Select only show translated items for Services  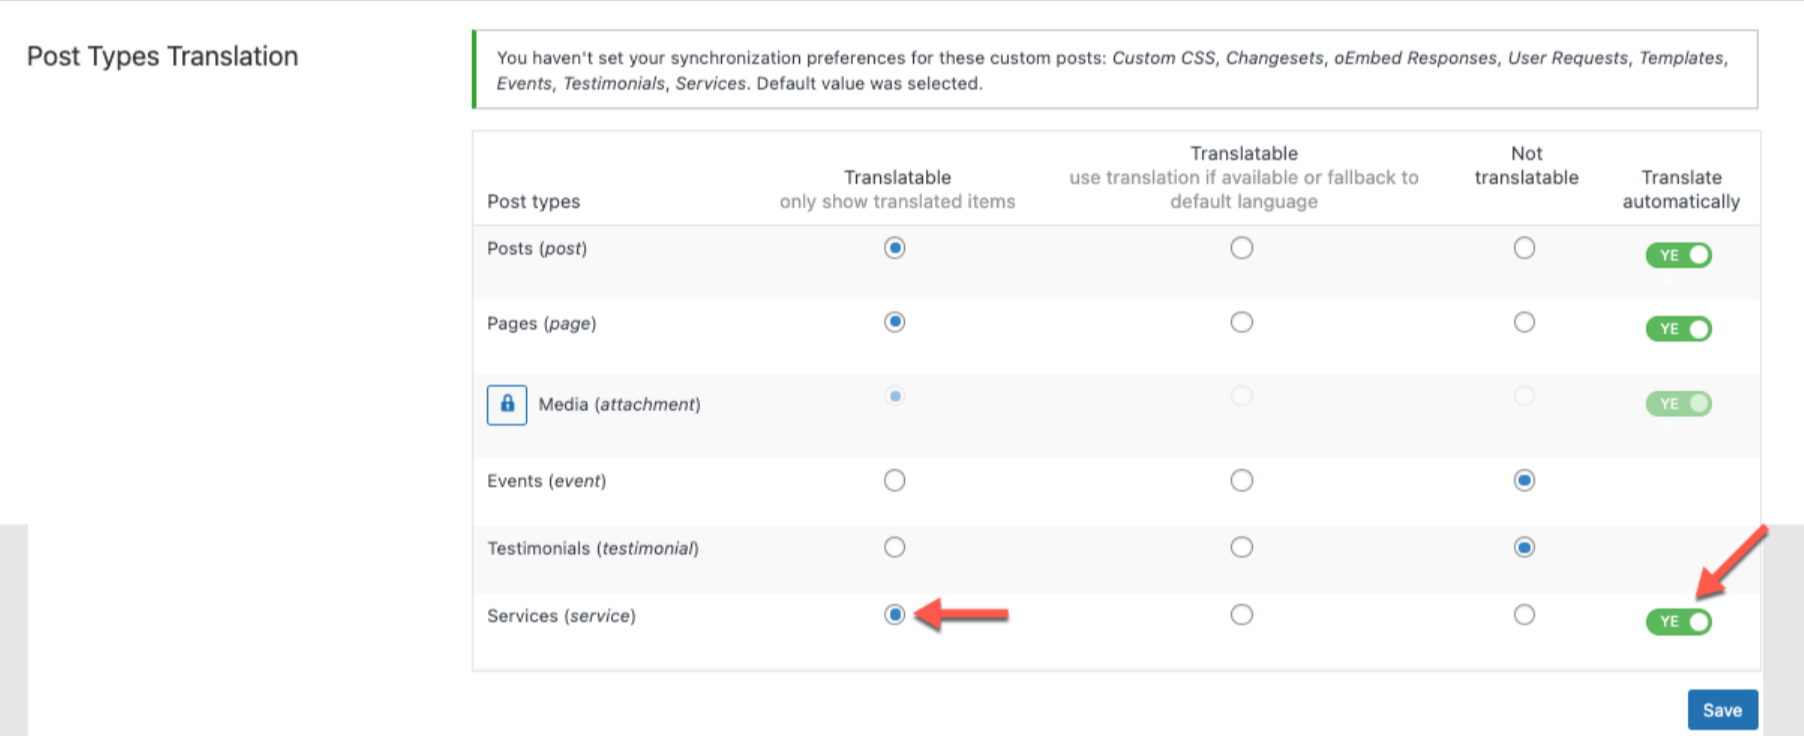coord(894,615)
